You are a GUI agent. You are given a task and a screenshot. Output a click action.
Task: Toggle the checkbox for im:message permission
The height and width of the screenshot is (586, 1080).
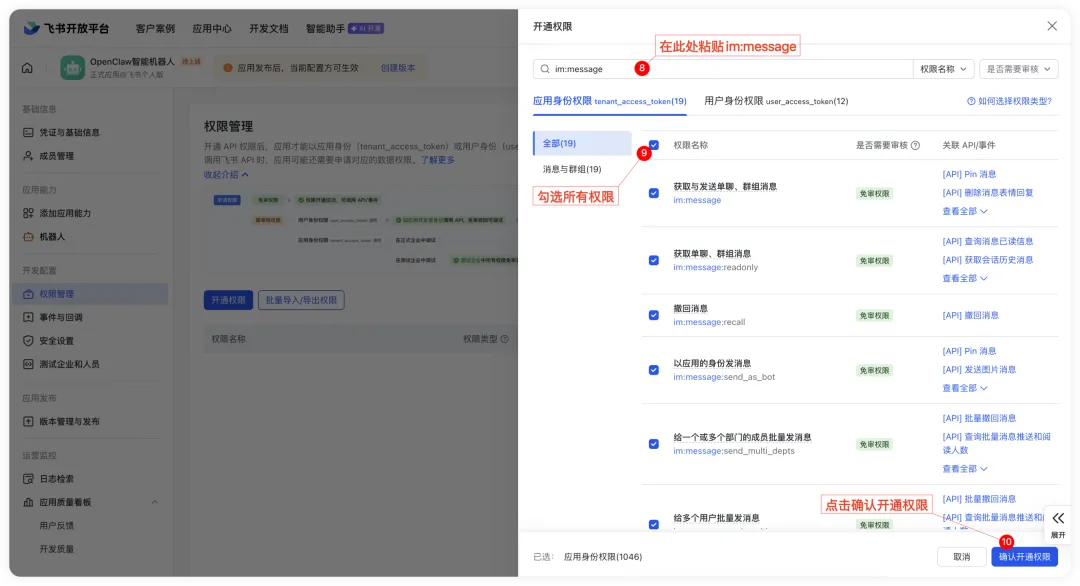click(x=654, y=193)
